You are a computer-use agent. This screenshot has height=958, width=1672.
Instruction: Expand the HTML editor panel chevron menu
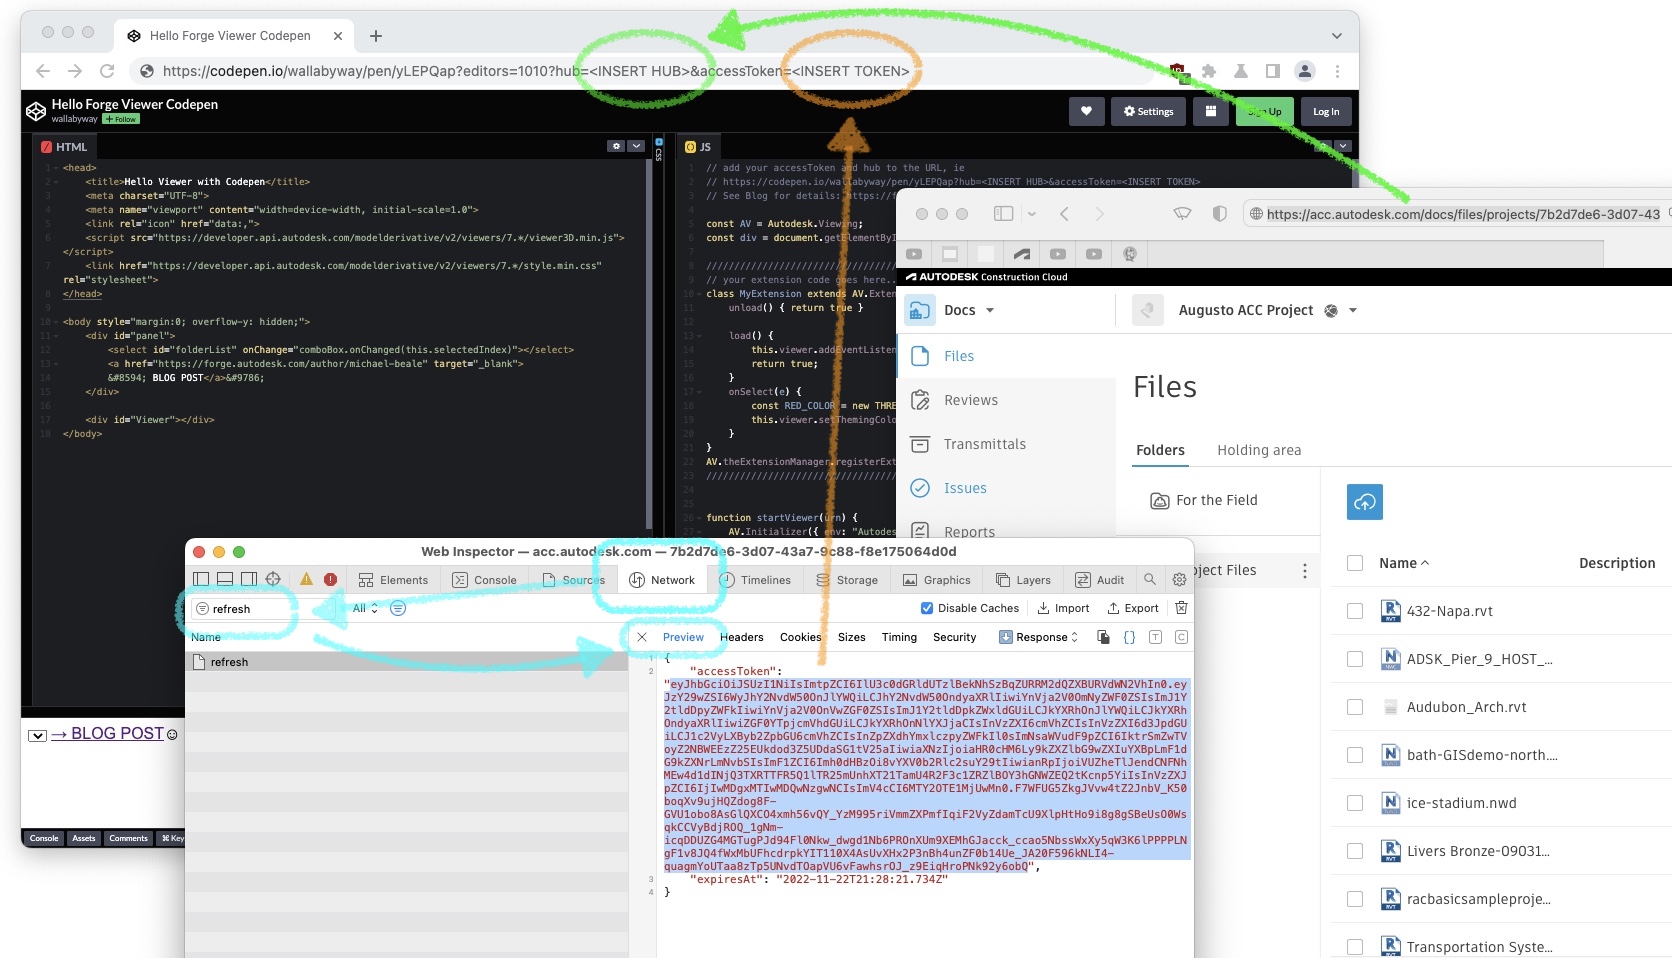(x=636, y=146)
